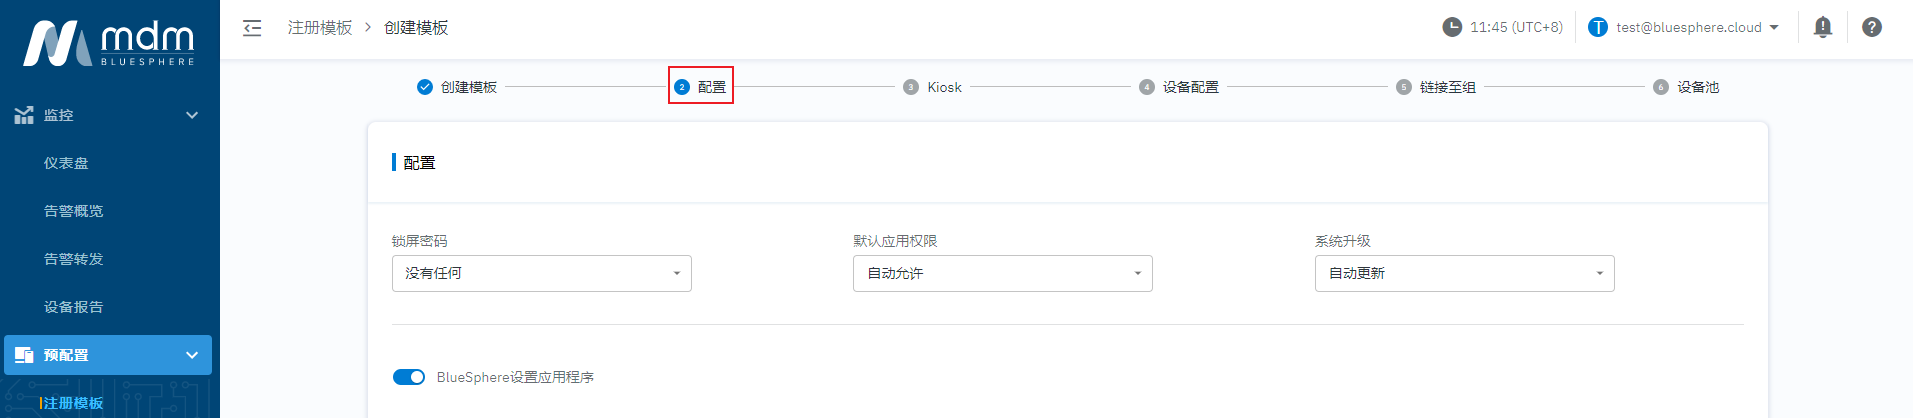
Task: Open 设备报告 in the sidebar
Action: click(73, 307)
